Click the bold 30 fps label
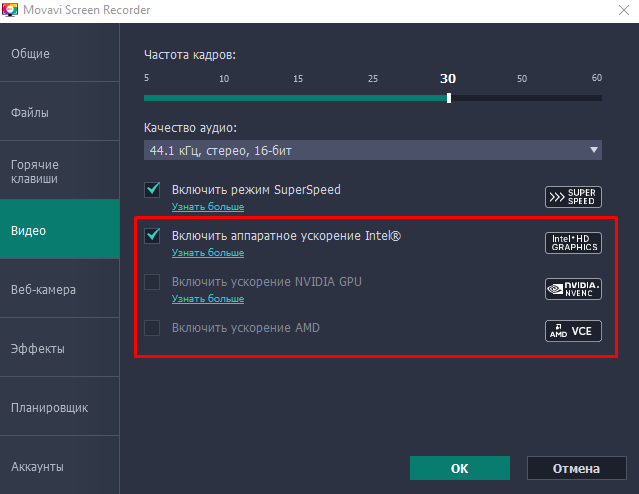This screenshot has height=494, width=639. [448, 78]
